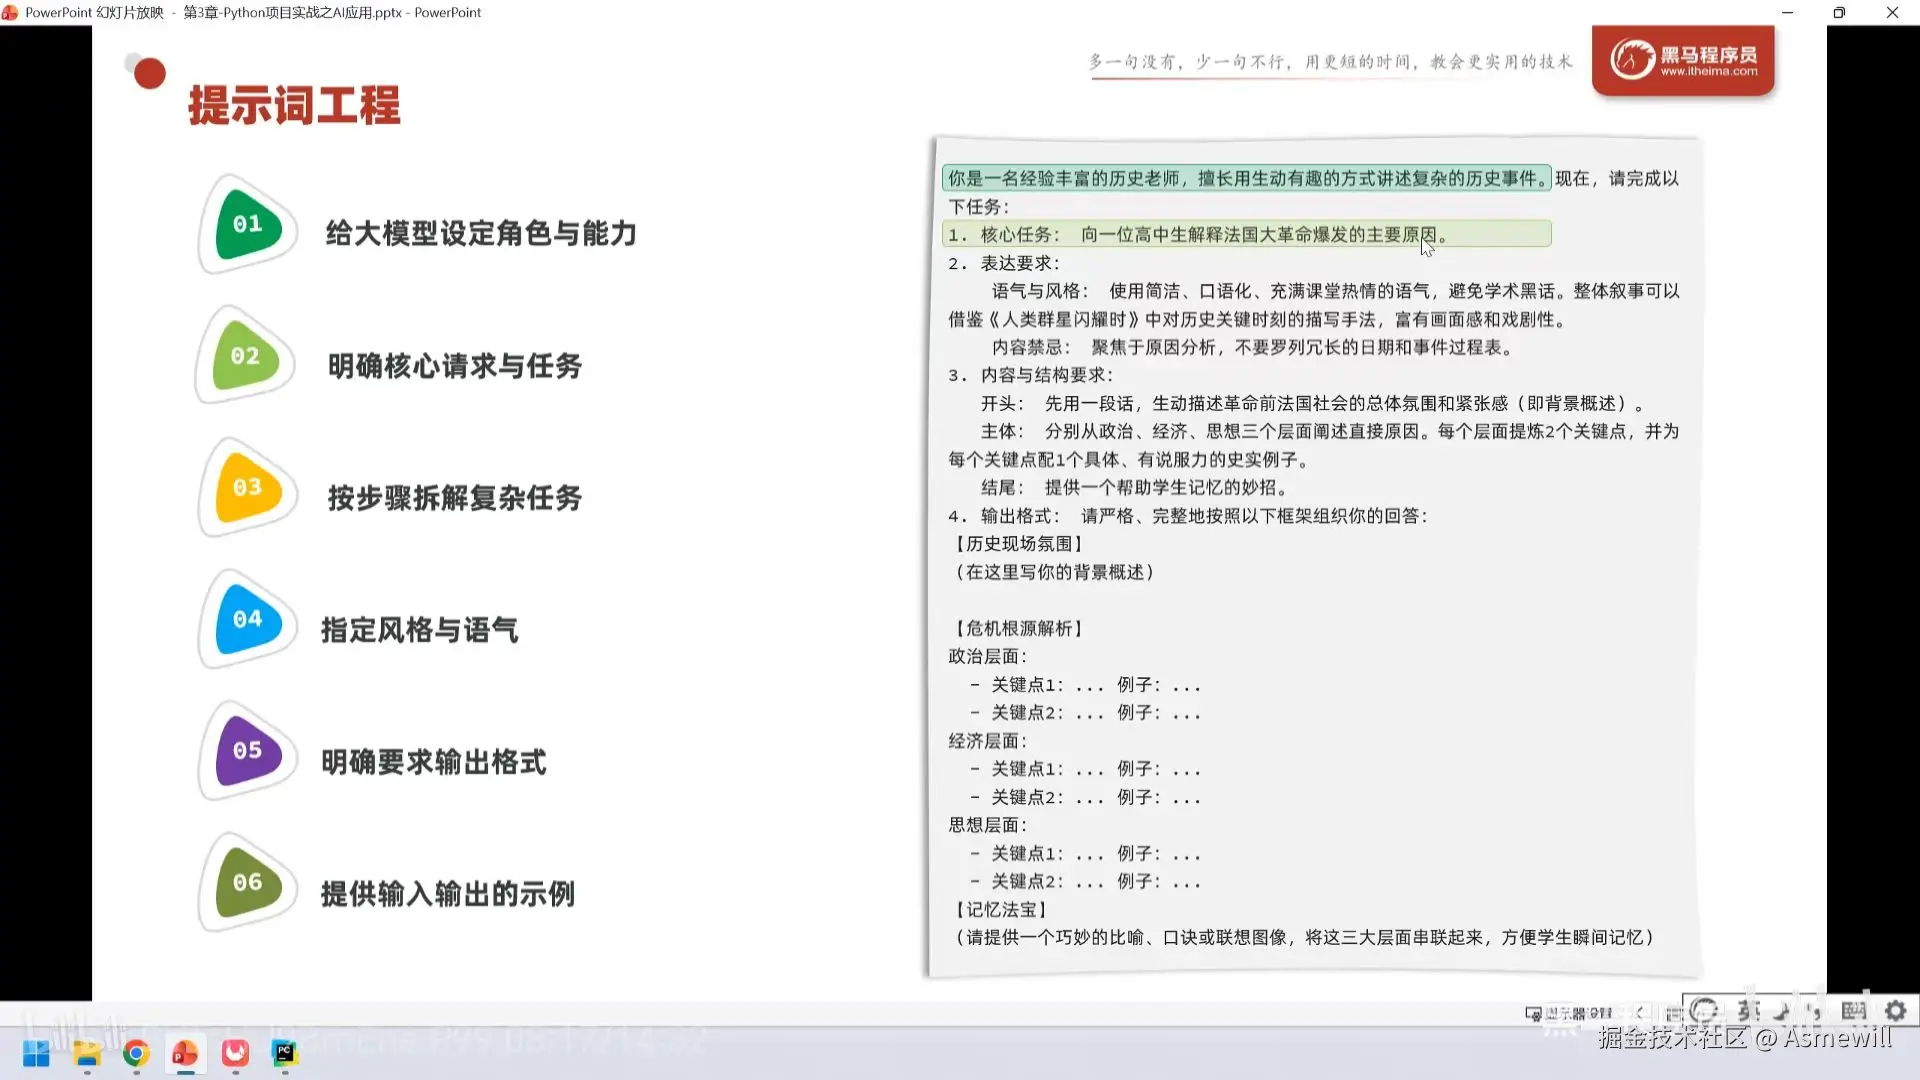This screenshot has height=1080, width=1920.
Task: Click heading 明确核心请求与任务
Action: click(455, 366)
